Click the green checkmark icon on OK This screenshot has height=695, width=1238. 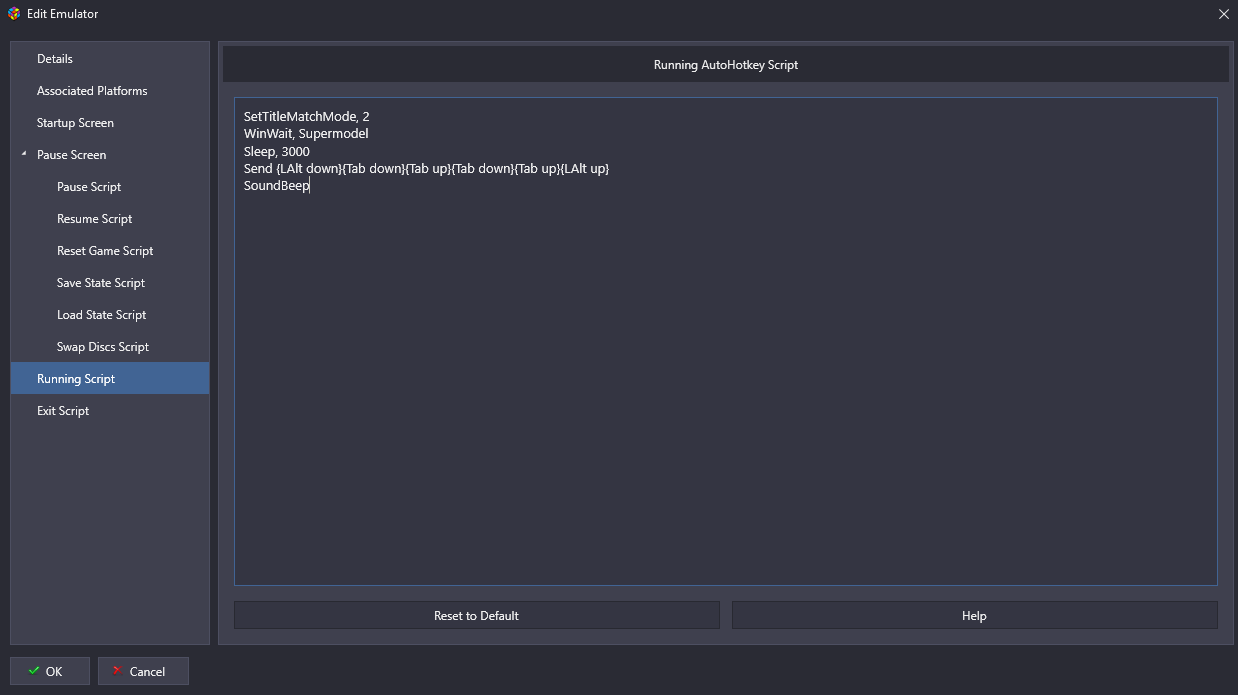pyautogui.click(x=34, y=671)
